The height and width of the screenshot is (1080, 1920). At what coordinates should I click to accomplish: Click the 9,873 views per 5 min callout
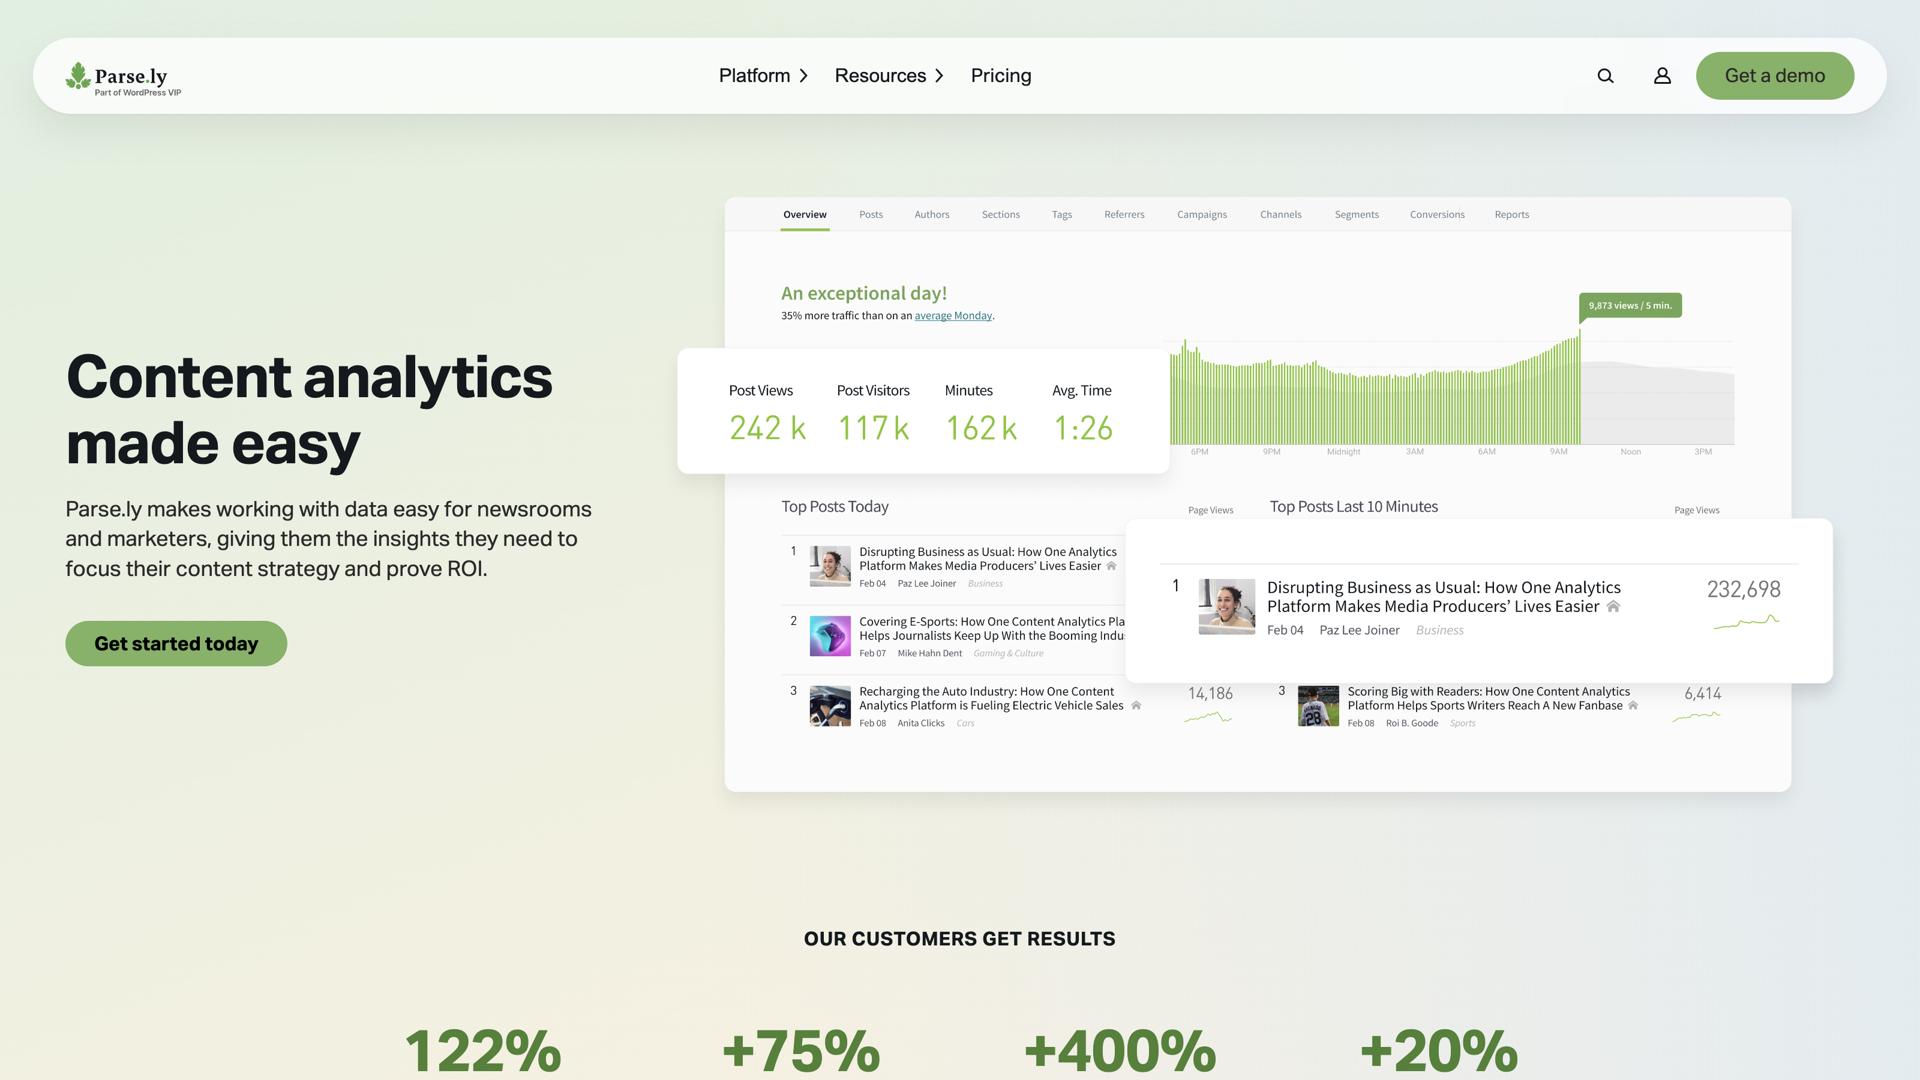point(1629,305)
